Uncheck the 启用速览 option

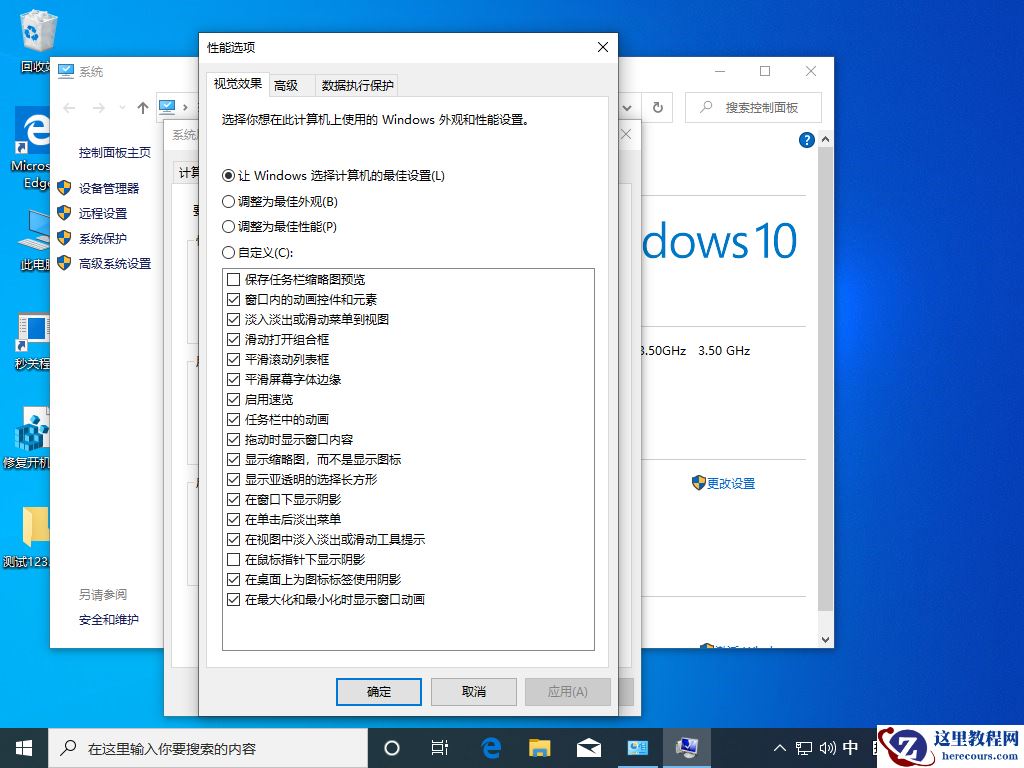[233, 399]
